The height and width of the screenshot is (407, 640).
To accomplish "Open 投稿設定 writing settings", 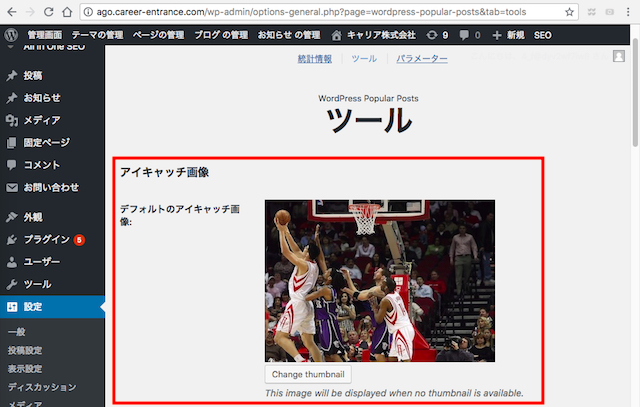I will tap(25, 350).
